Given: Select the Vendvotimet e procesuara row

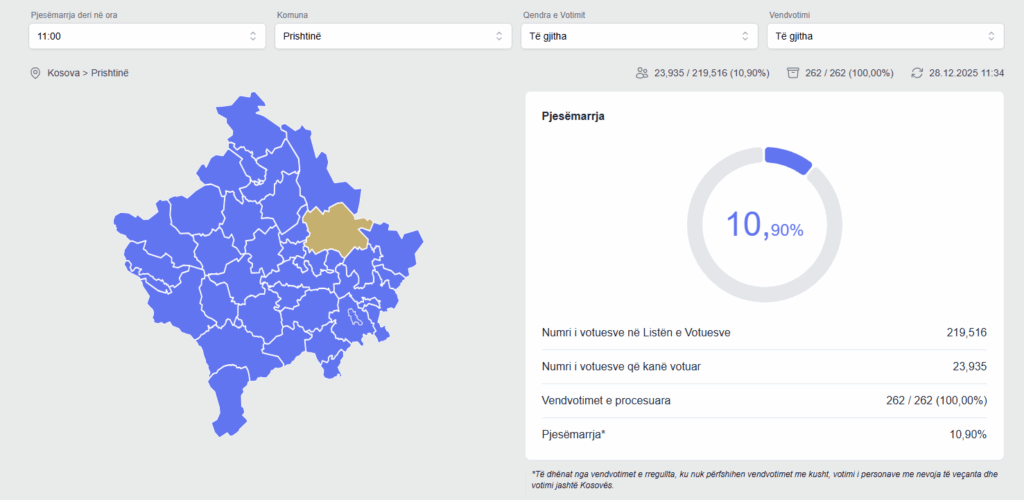Looking at the screenshot, I should click(x=764, y=400).
